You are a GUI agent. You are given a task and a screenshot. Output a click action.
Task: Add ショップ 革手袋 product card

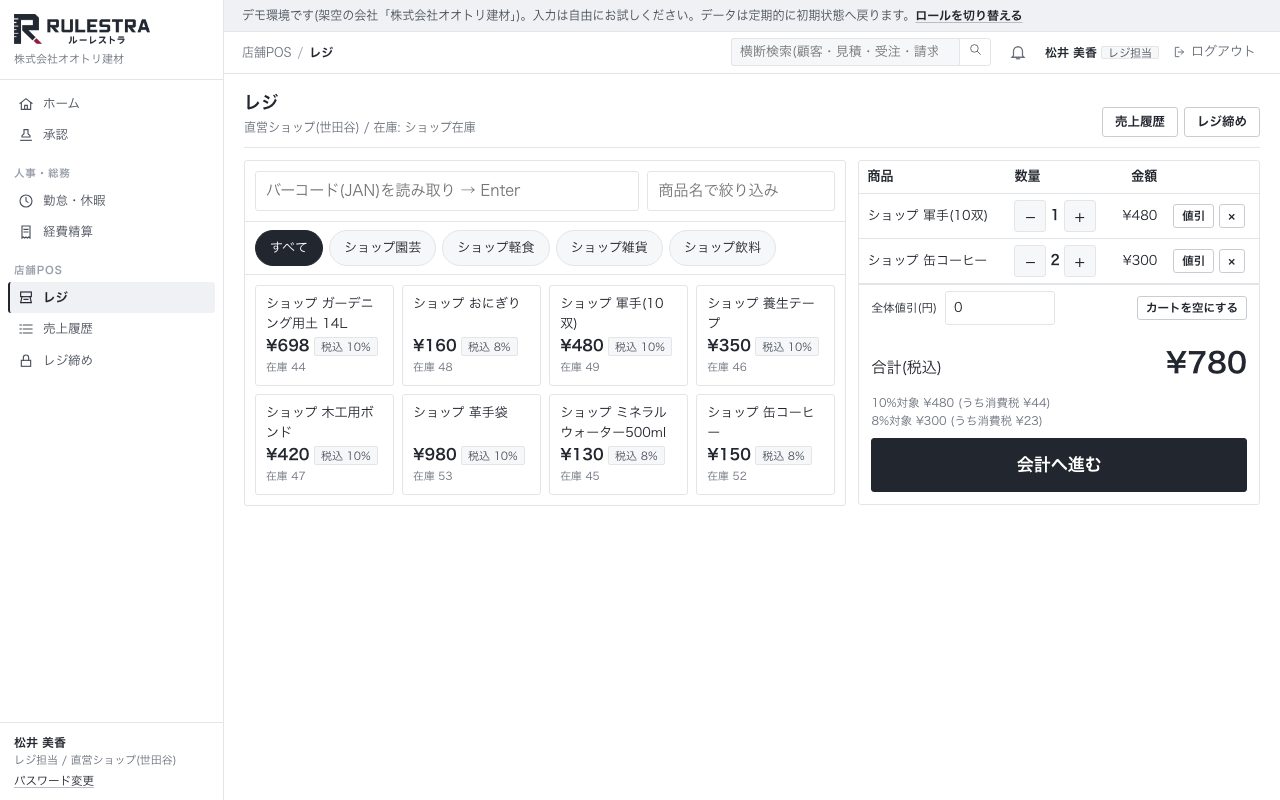click(x=472, y=444)
